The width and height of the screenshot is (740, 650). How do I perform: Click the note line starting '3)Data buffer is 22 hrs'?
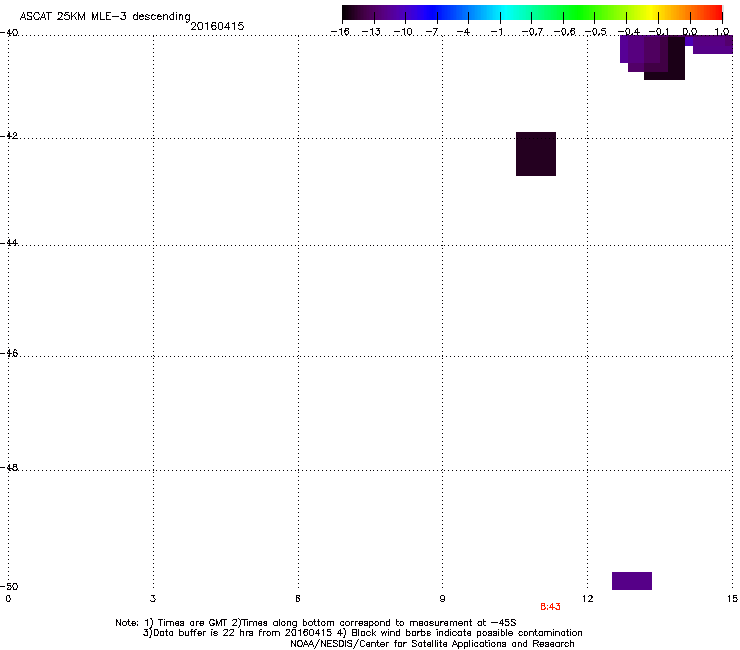point(362,633)
